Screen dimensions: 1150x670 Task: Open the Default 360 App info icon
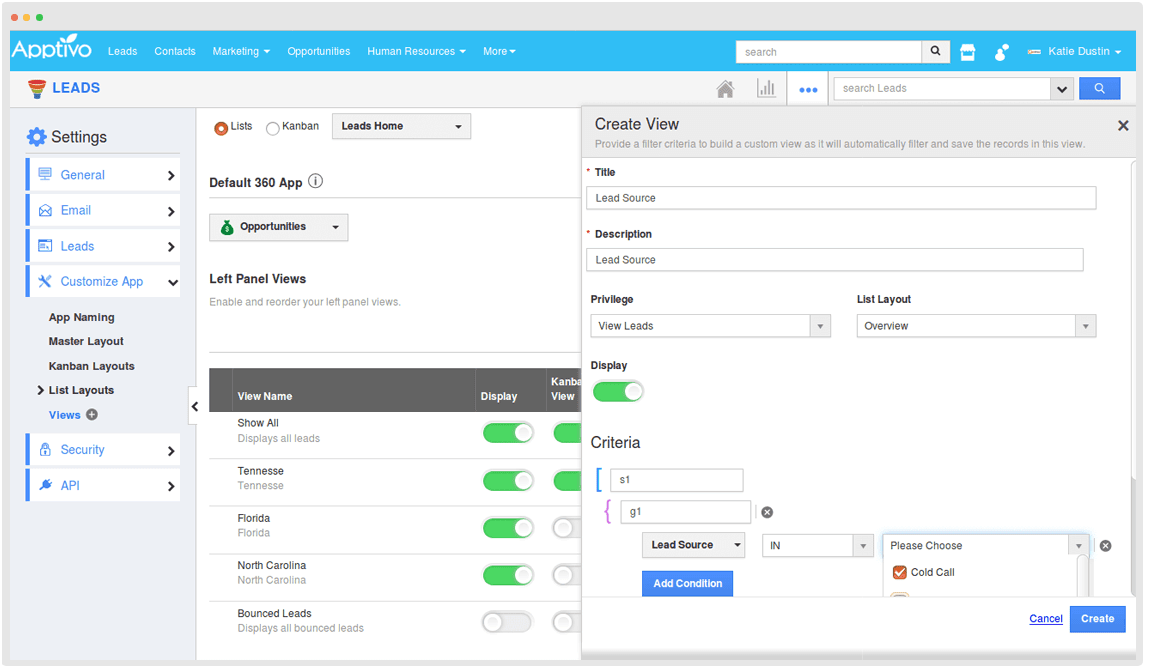click(x=315, y=181)
